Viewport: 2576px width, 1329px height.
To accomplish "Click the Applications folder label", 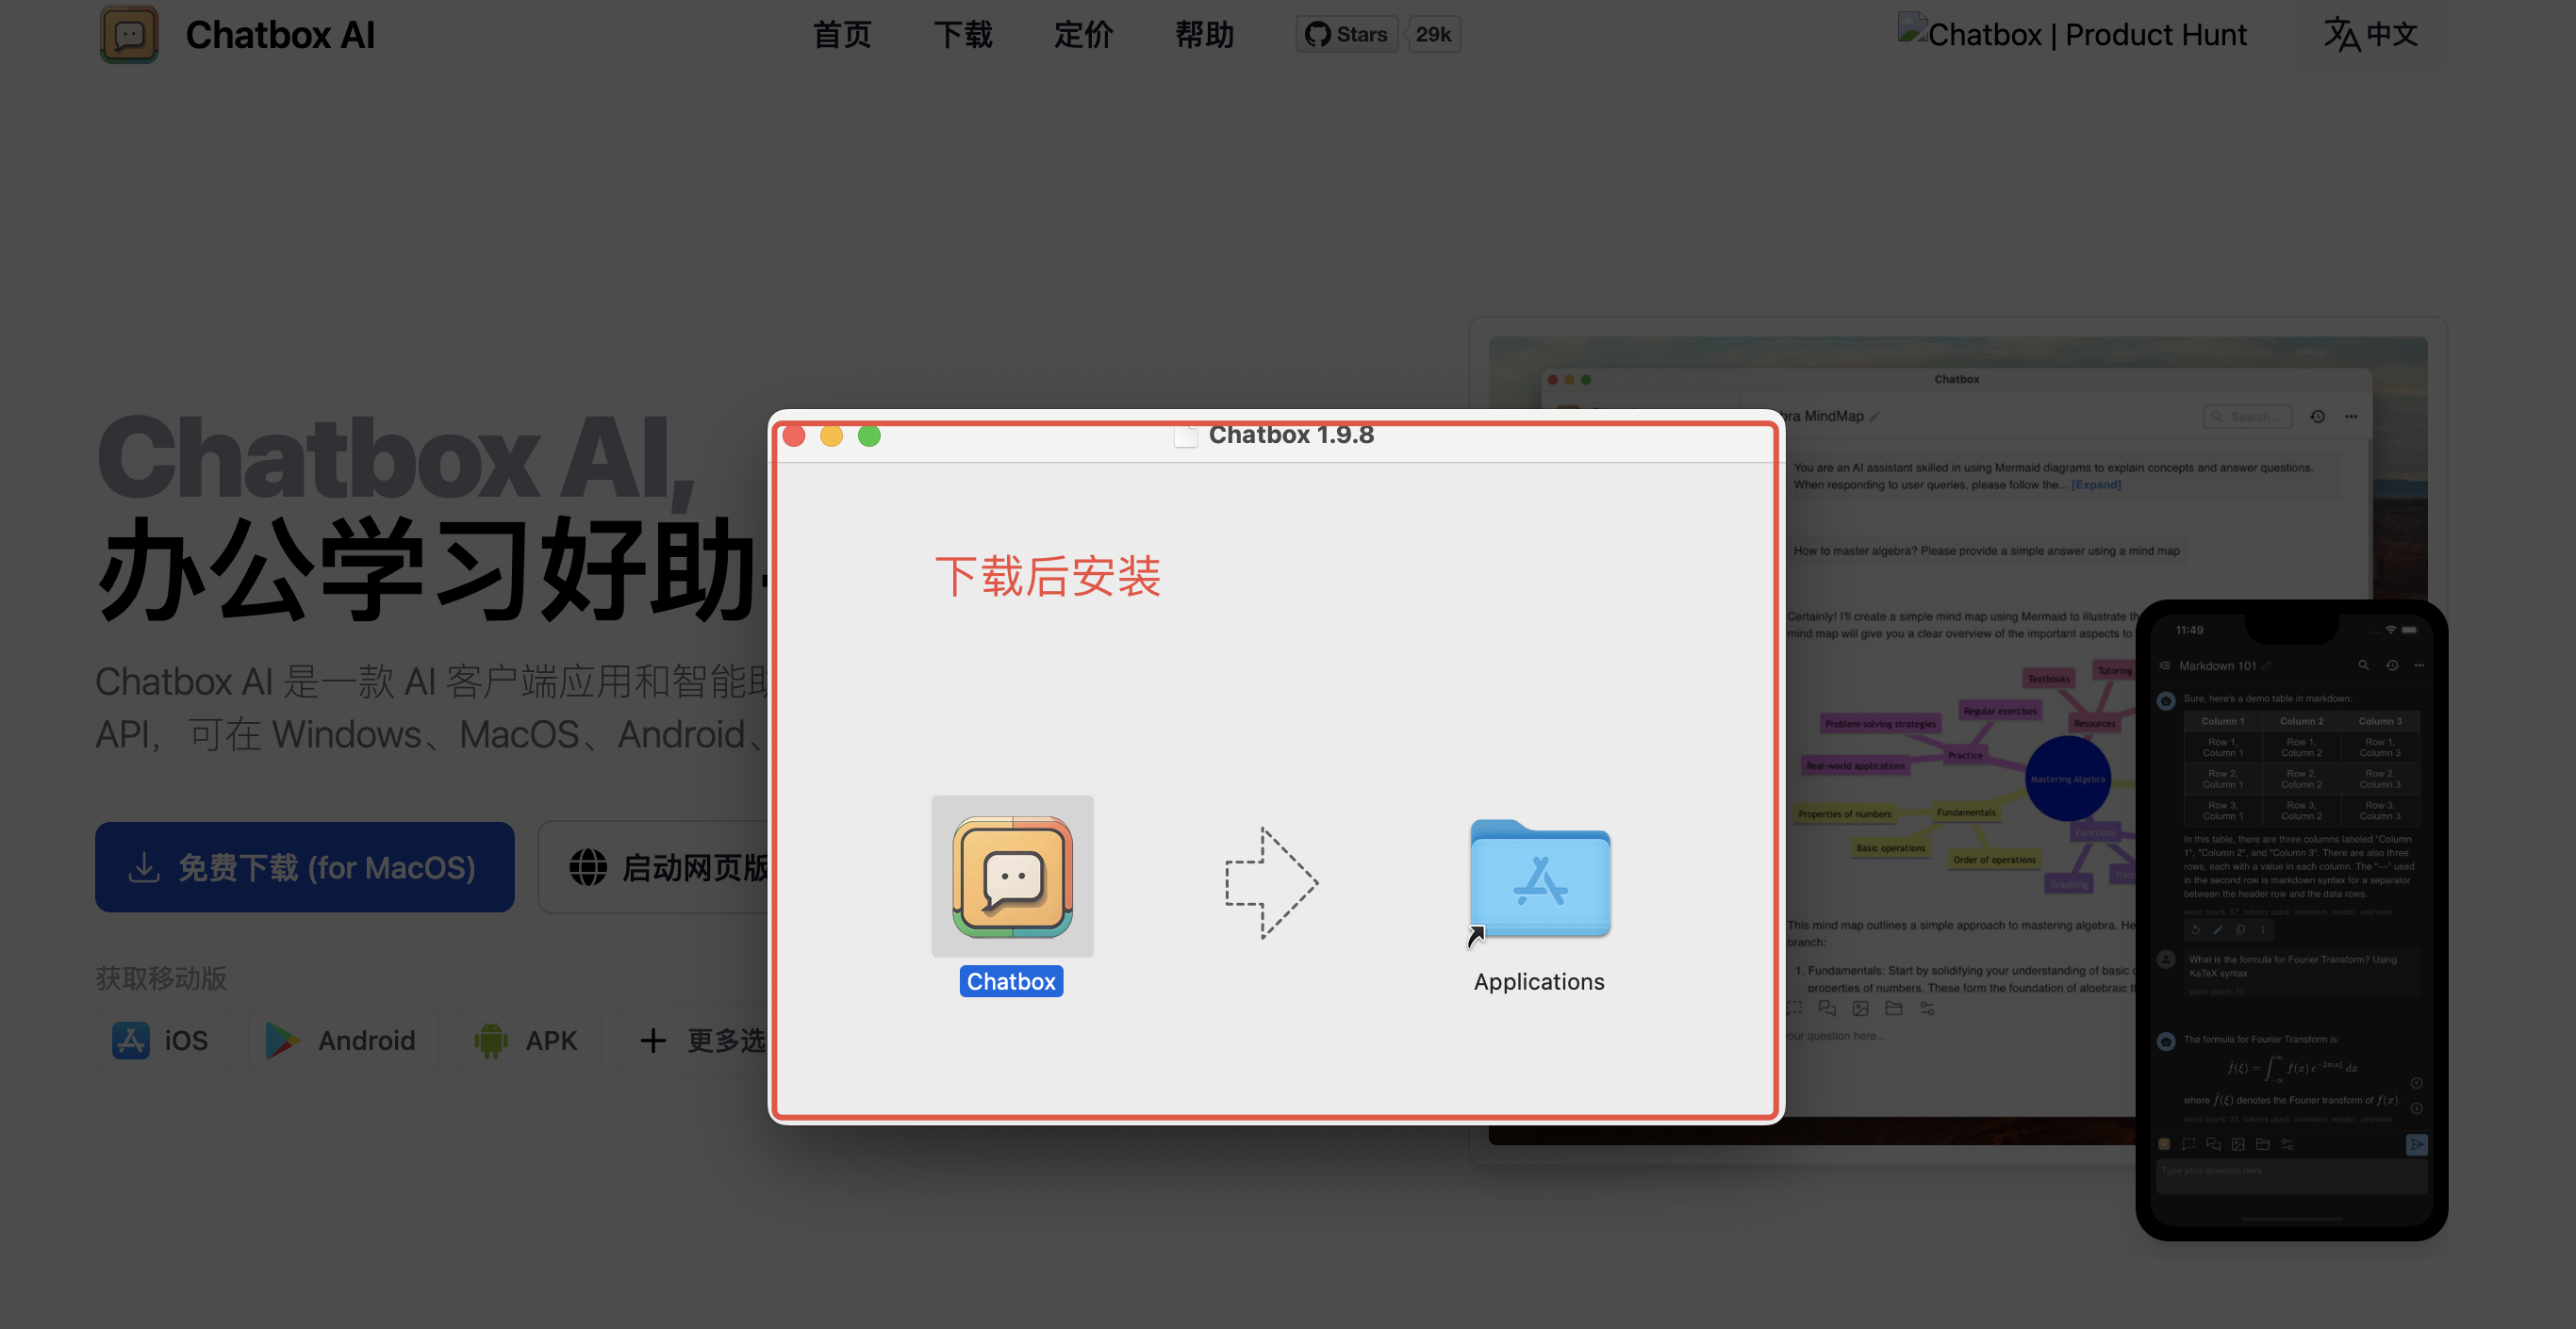I will pyautogui.click(x=1539, y=982).
